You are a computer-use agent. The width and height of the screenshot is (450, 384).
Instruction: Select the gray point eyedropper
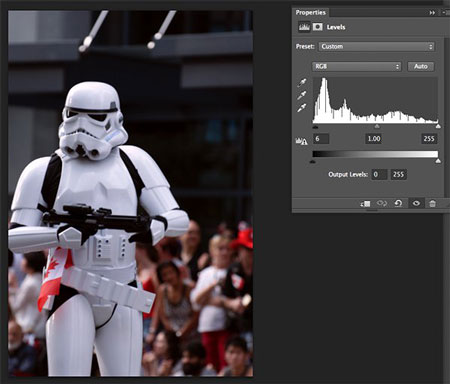(x=302, y=95)
